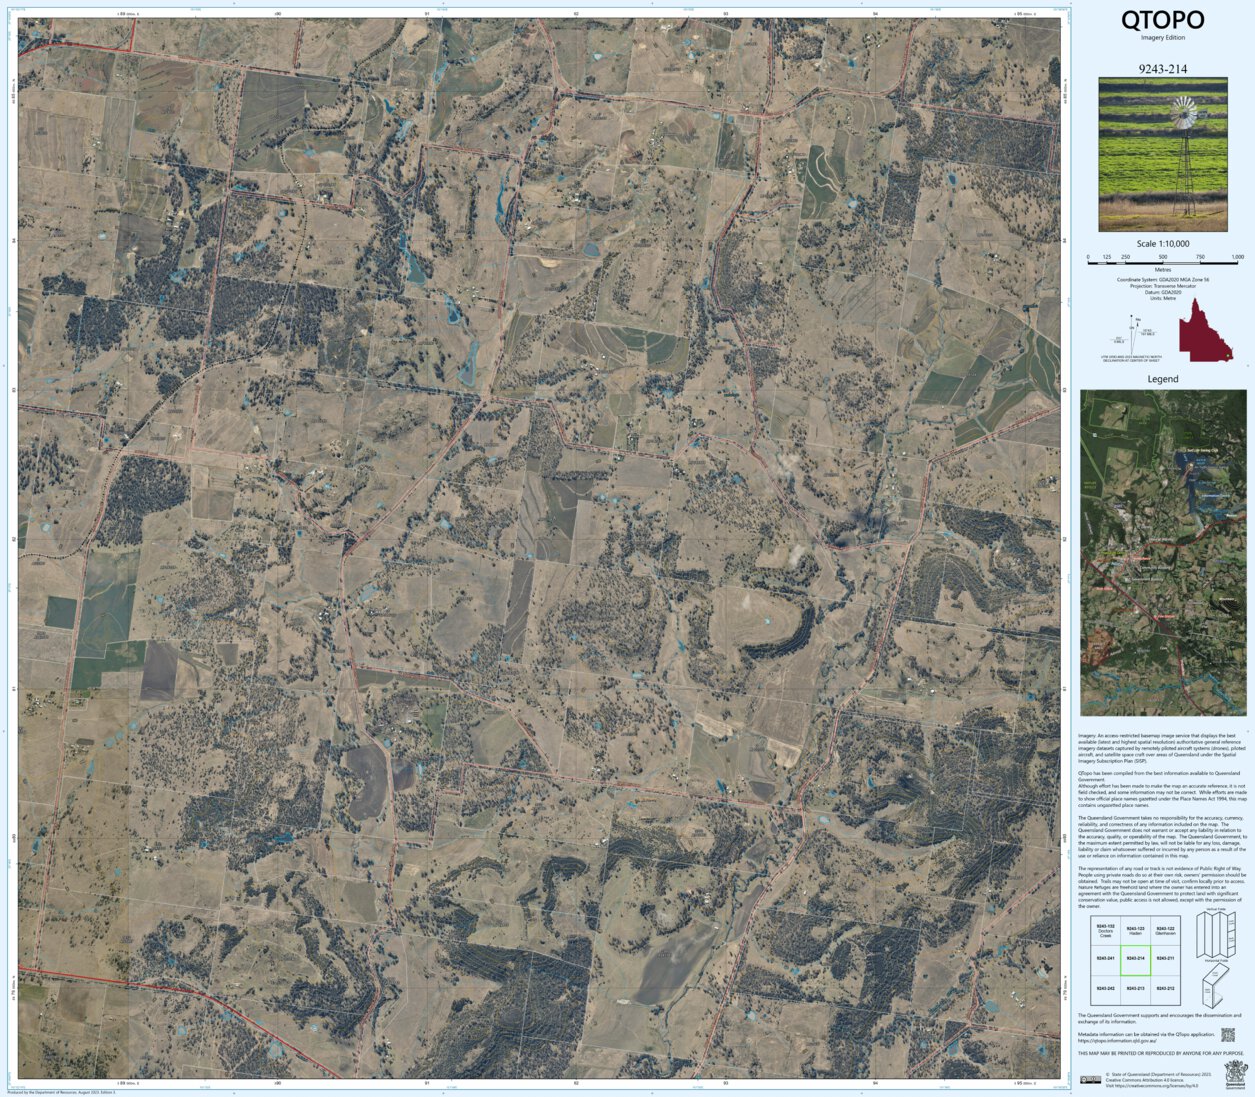The height and width of the screenshot is (1097, 1255).
Task: Select sheet 9243-132 Doctors Creek
Action: [x=1106, y=931]
